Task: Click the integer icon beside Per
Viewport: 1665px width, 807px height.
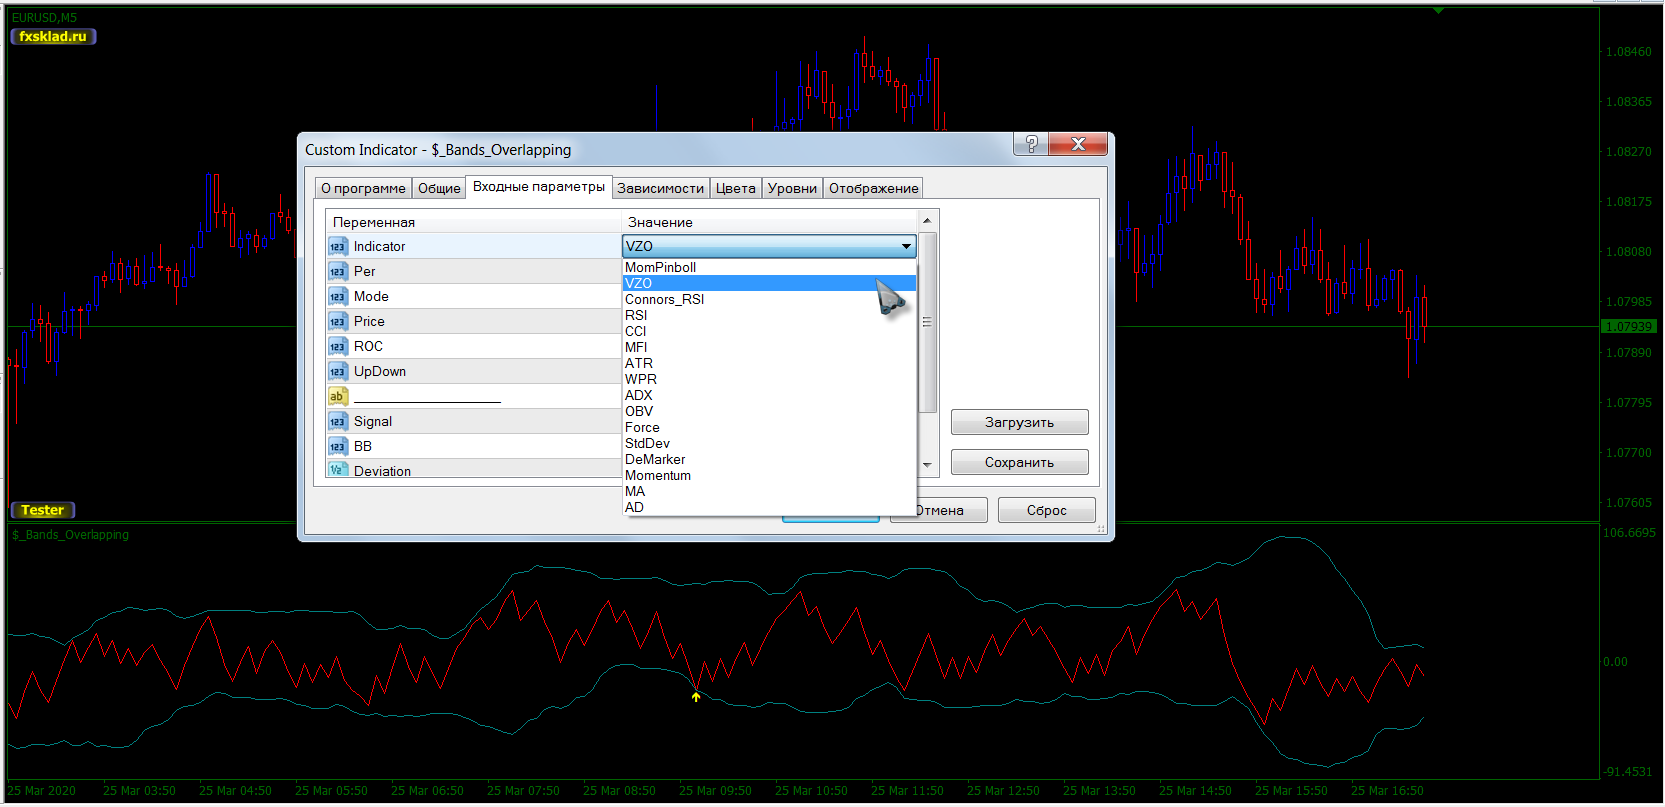Action: coord(337,271)
